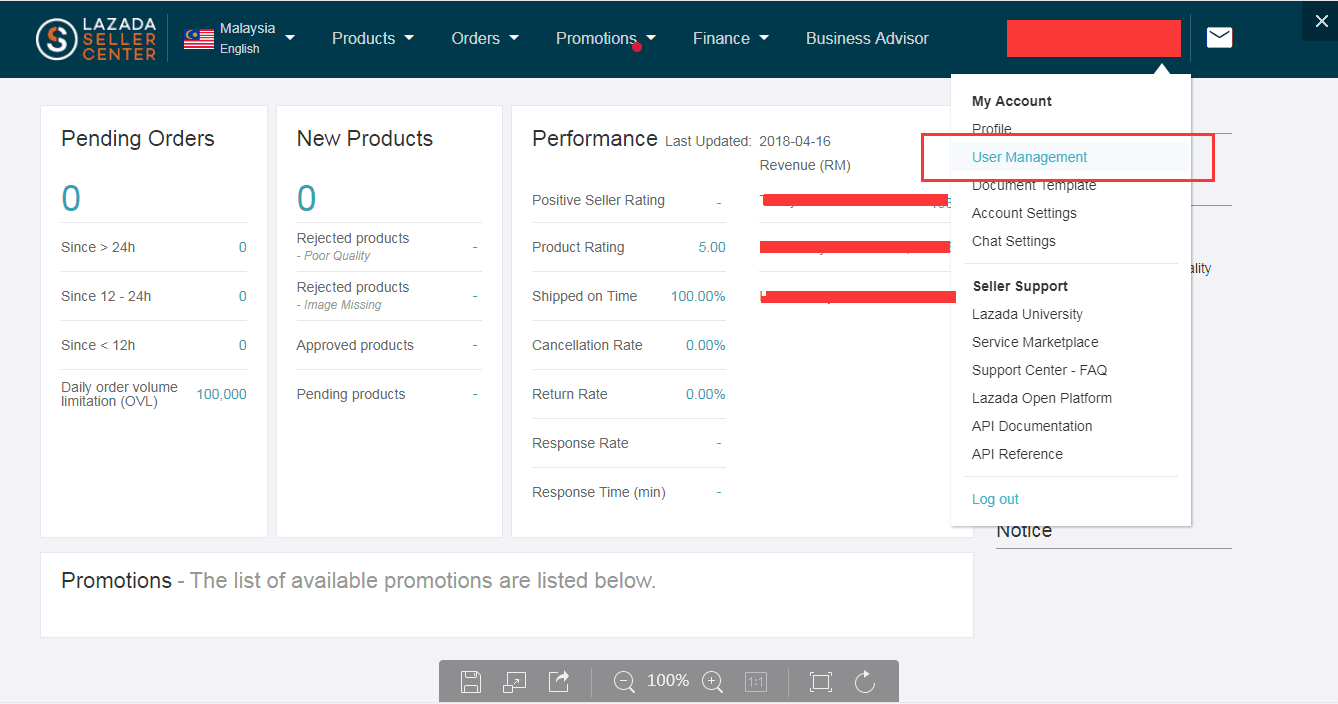The width and height of the screenshot is (1338, 704).
Task: Click the save icon in viewer toolbar
Action: (x=471, y=681)
